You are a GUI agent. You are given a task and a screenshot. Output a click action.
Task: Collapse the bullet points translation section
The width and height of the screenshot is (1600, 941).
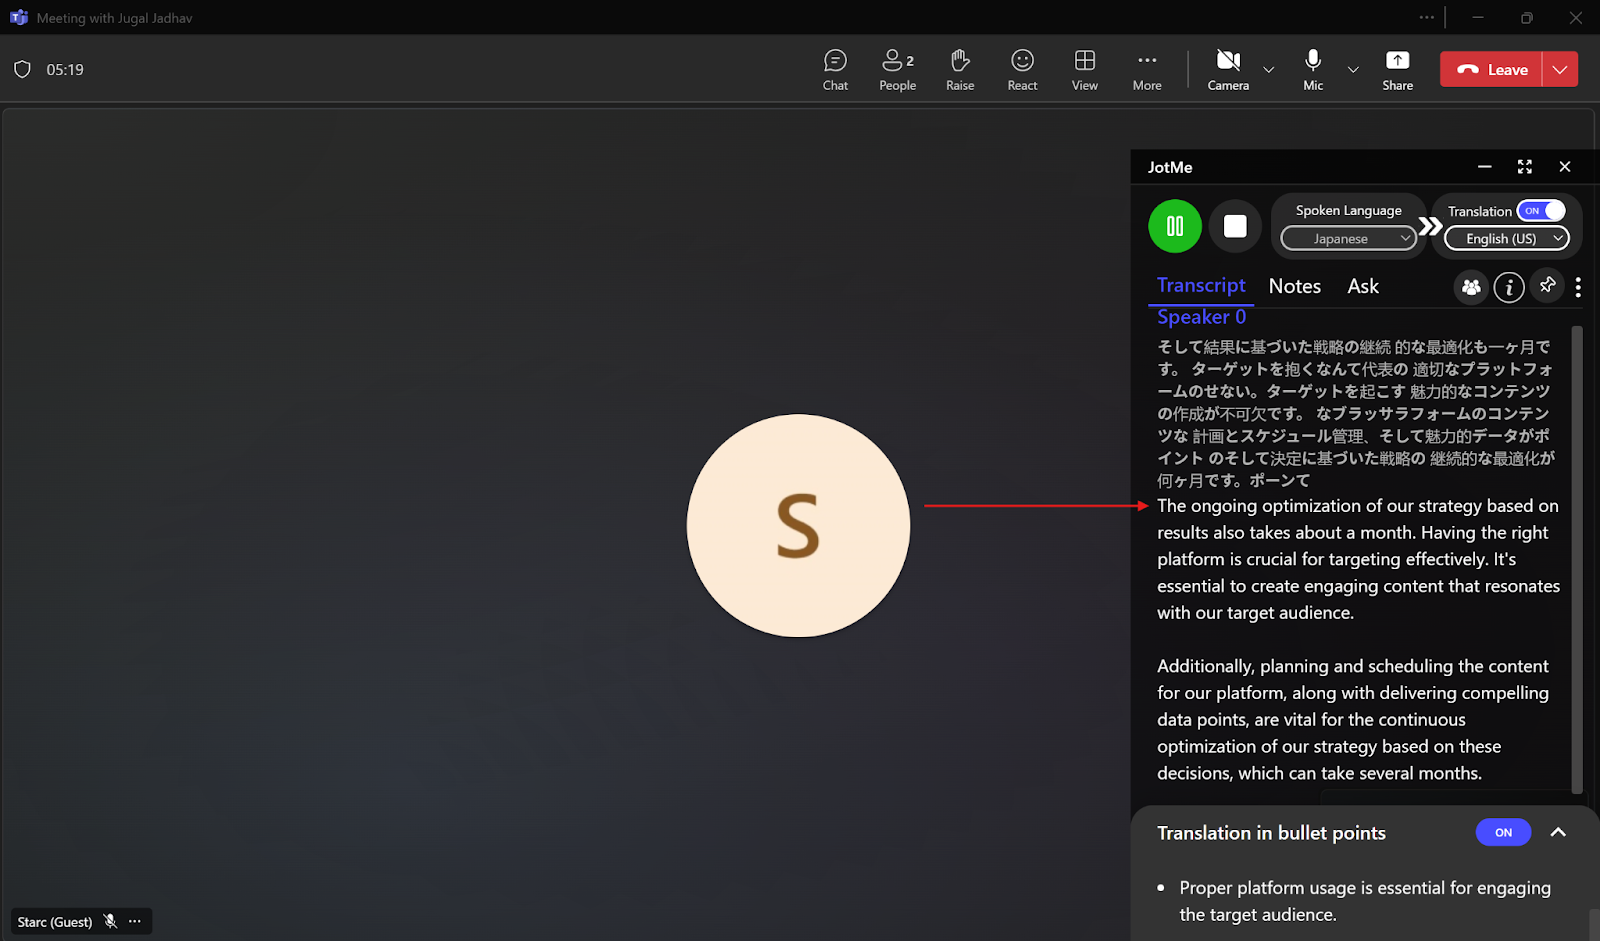1558,832
